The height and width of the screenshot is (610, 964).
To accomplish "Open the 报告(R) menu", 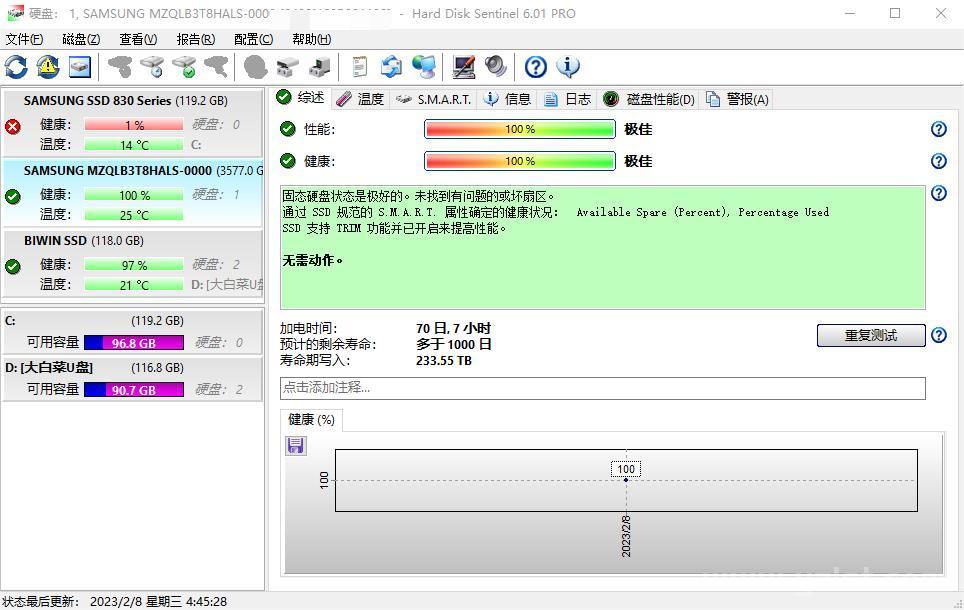I will 196,39.
